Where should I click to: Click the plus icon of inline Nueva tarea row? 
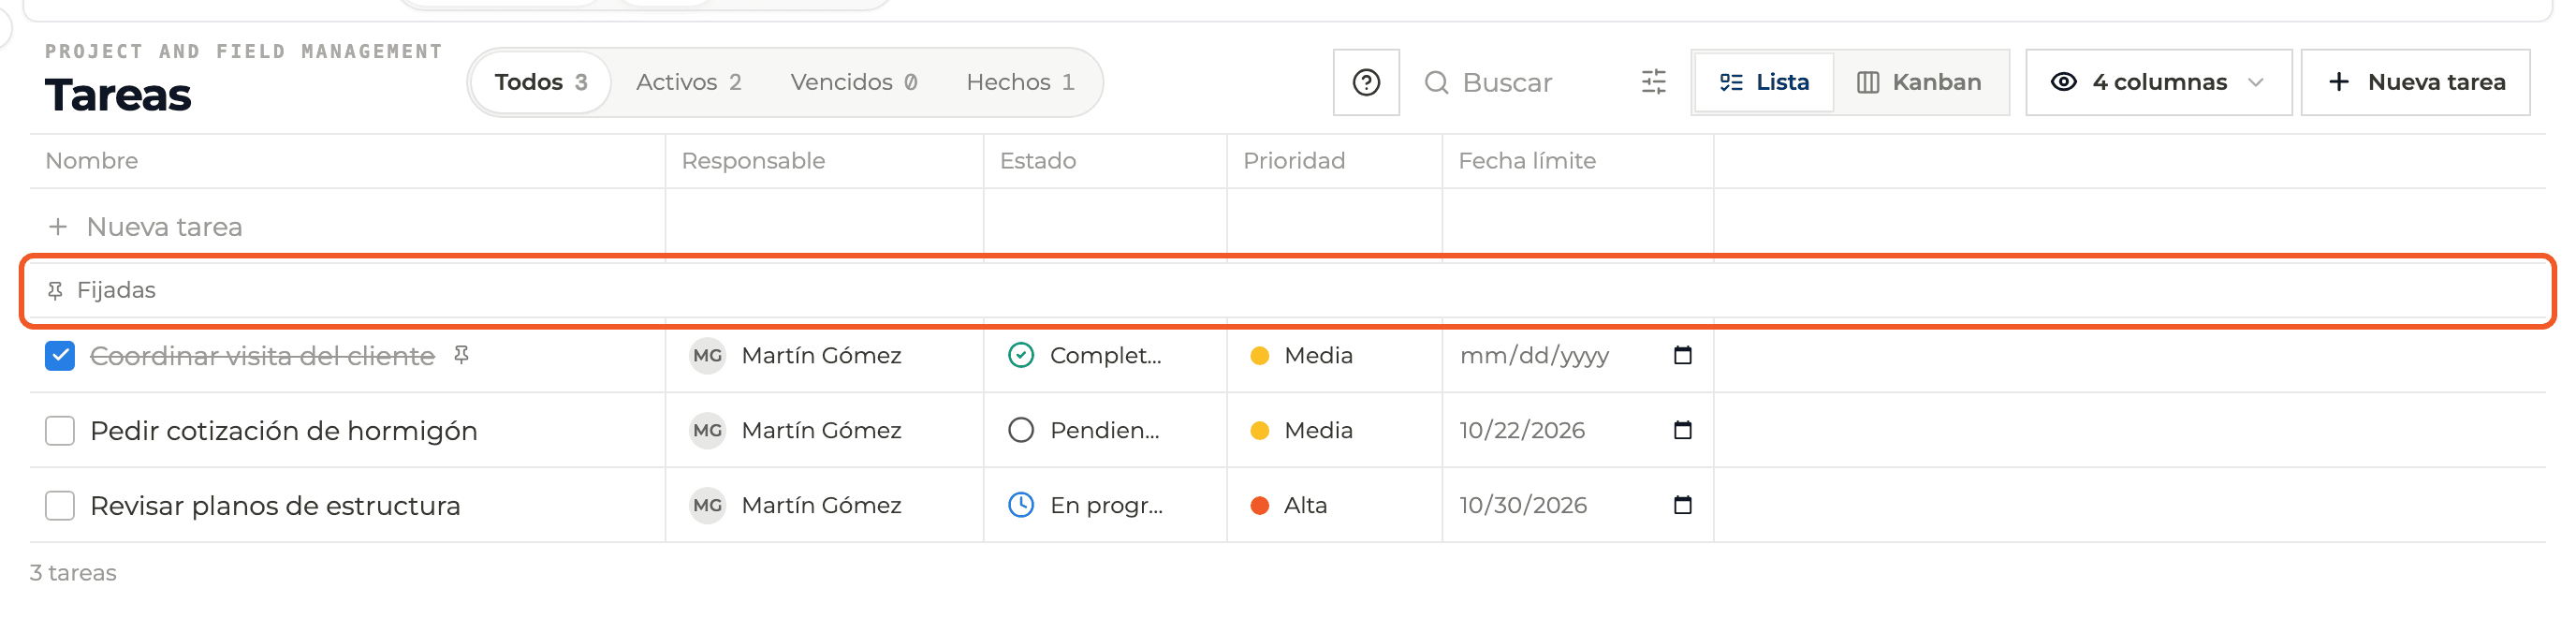coord(59,227)
